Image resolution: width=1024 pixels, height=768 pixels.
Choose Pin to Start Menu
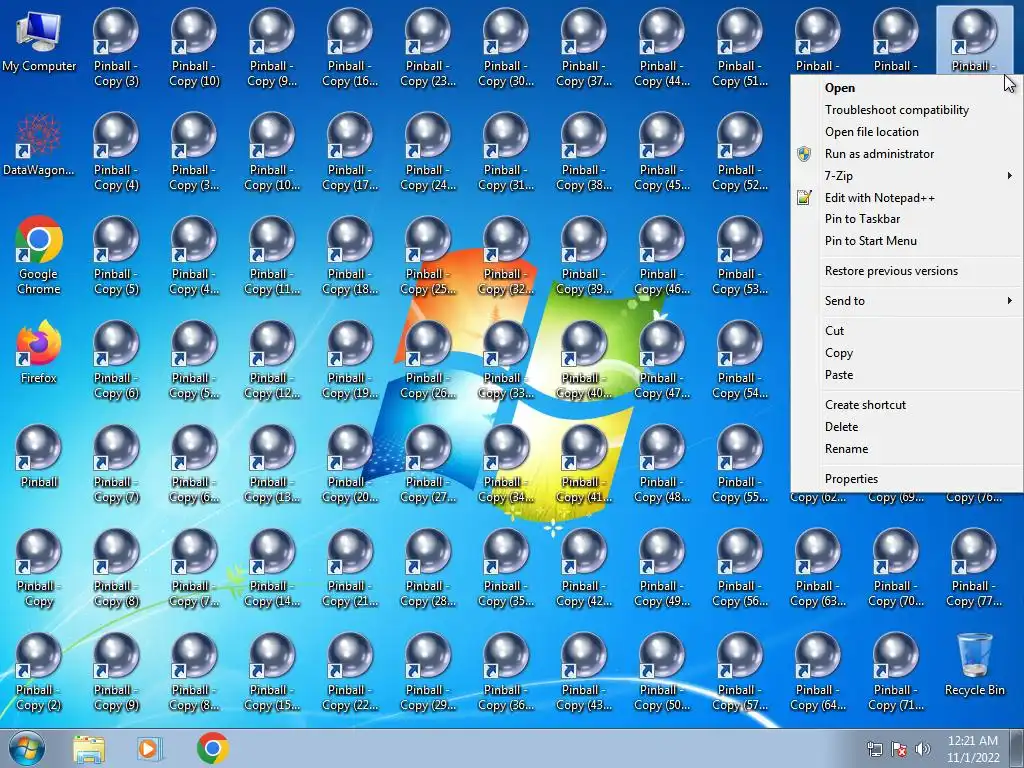tap(906, 241)
